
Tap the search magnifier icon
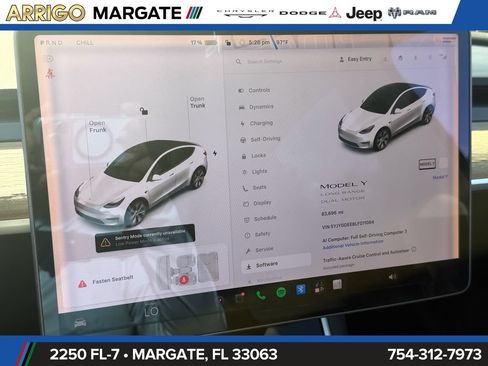pyautogui.click(x=238, y=61)
